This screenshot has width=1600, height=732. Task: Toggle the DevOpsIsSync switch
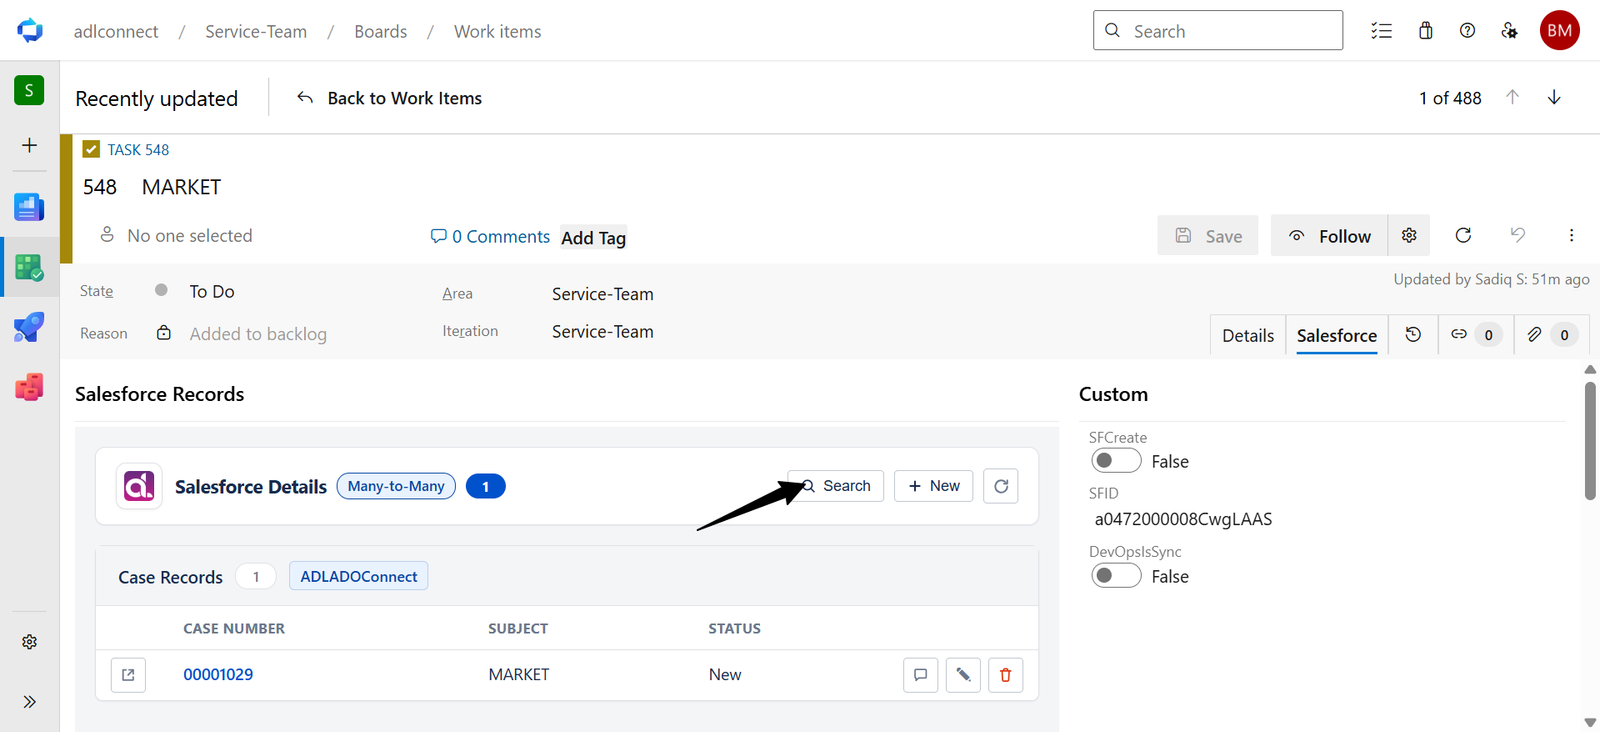click(x=1116, y=575)
